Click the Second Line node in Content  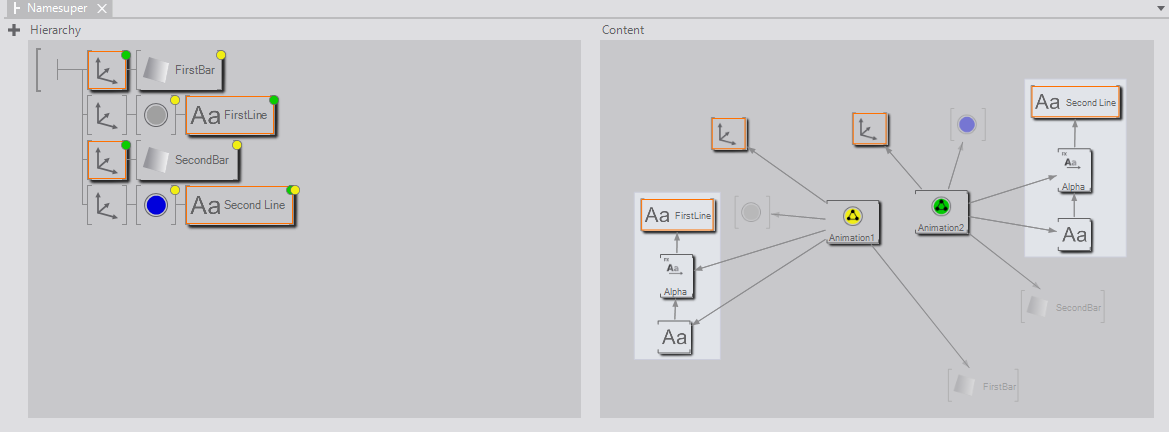click(x=1075, y=102)
